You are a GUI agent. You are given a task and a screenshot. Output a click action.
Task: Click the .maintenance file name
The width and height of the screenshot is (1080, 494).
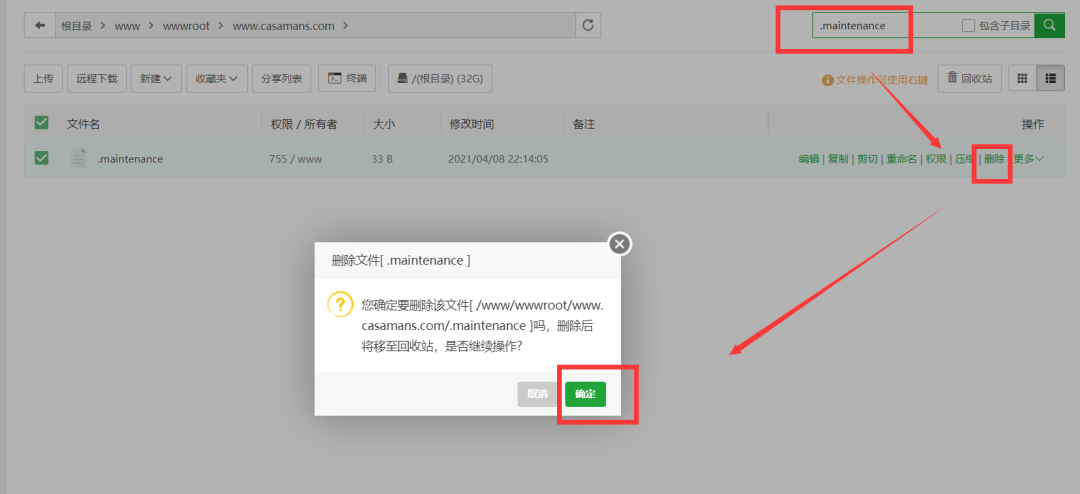[x=130, y=158]
